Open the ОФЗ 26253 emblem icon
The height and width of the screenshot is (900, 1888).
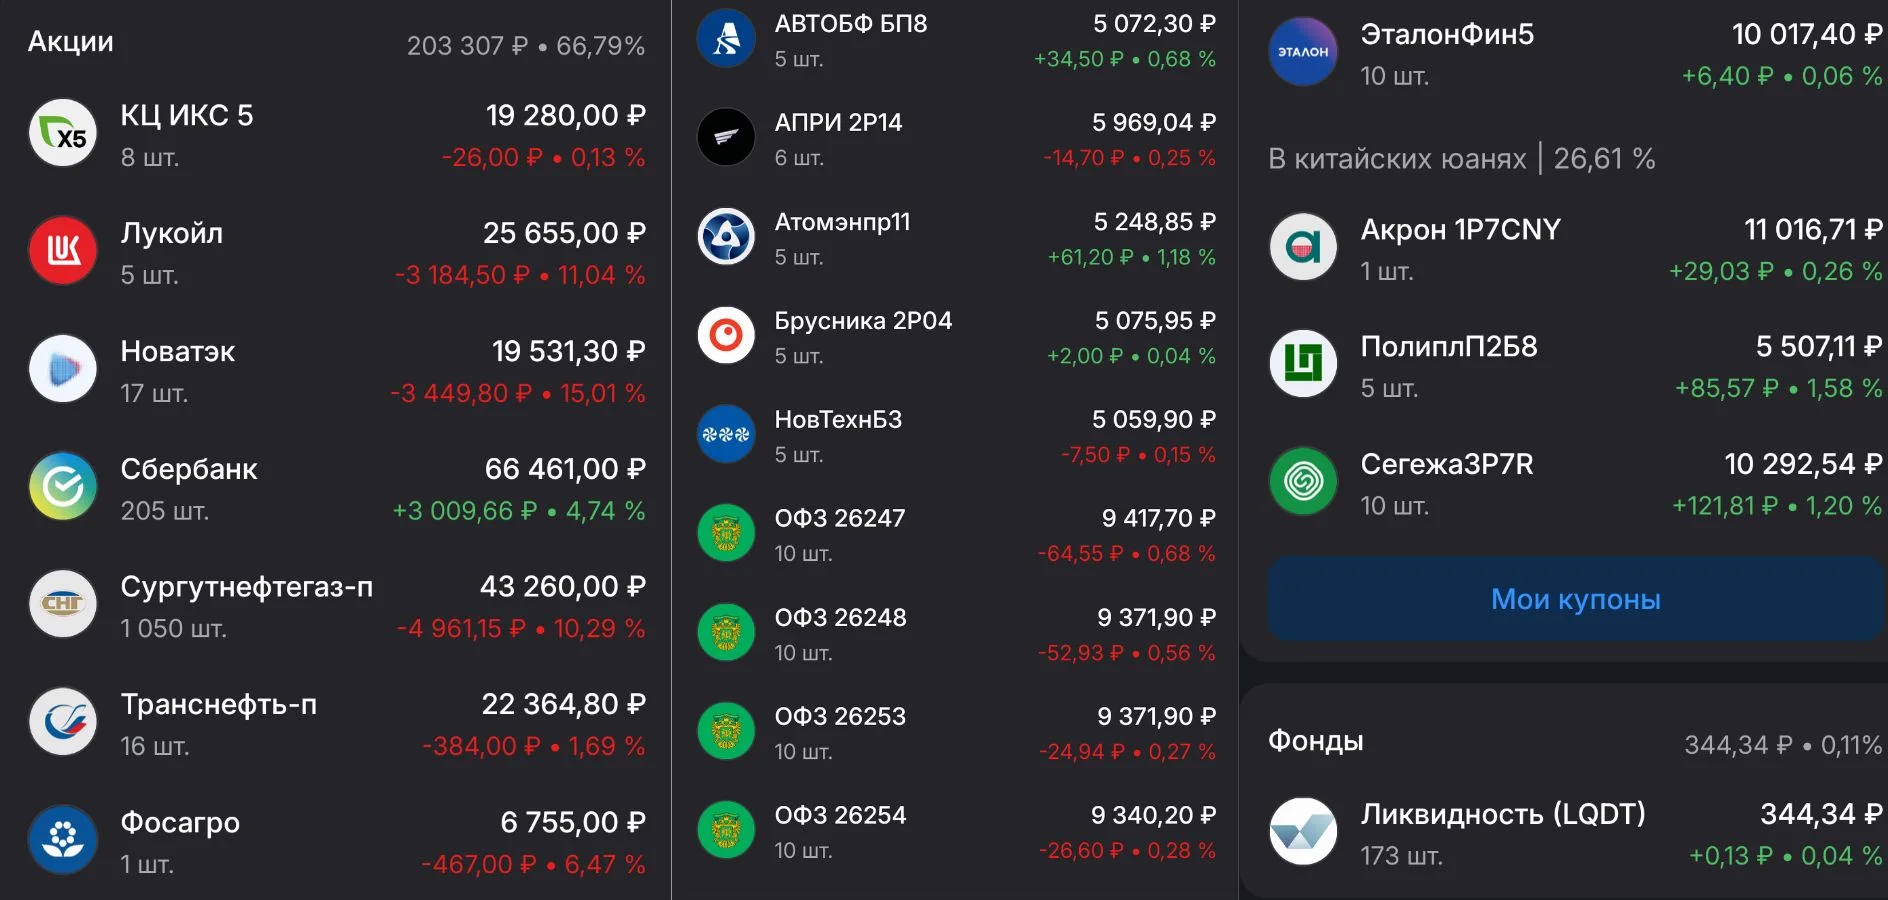click(x=726, y=731)
